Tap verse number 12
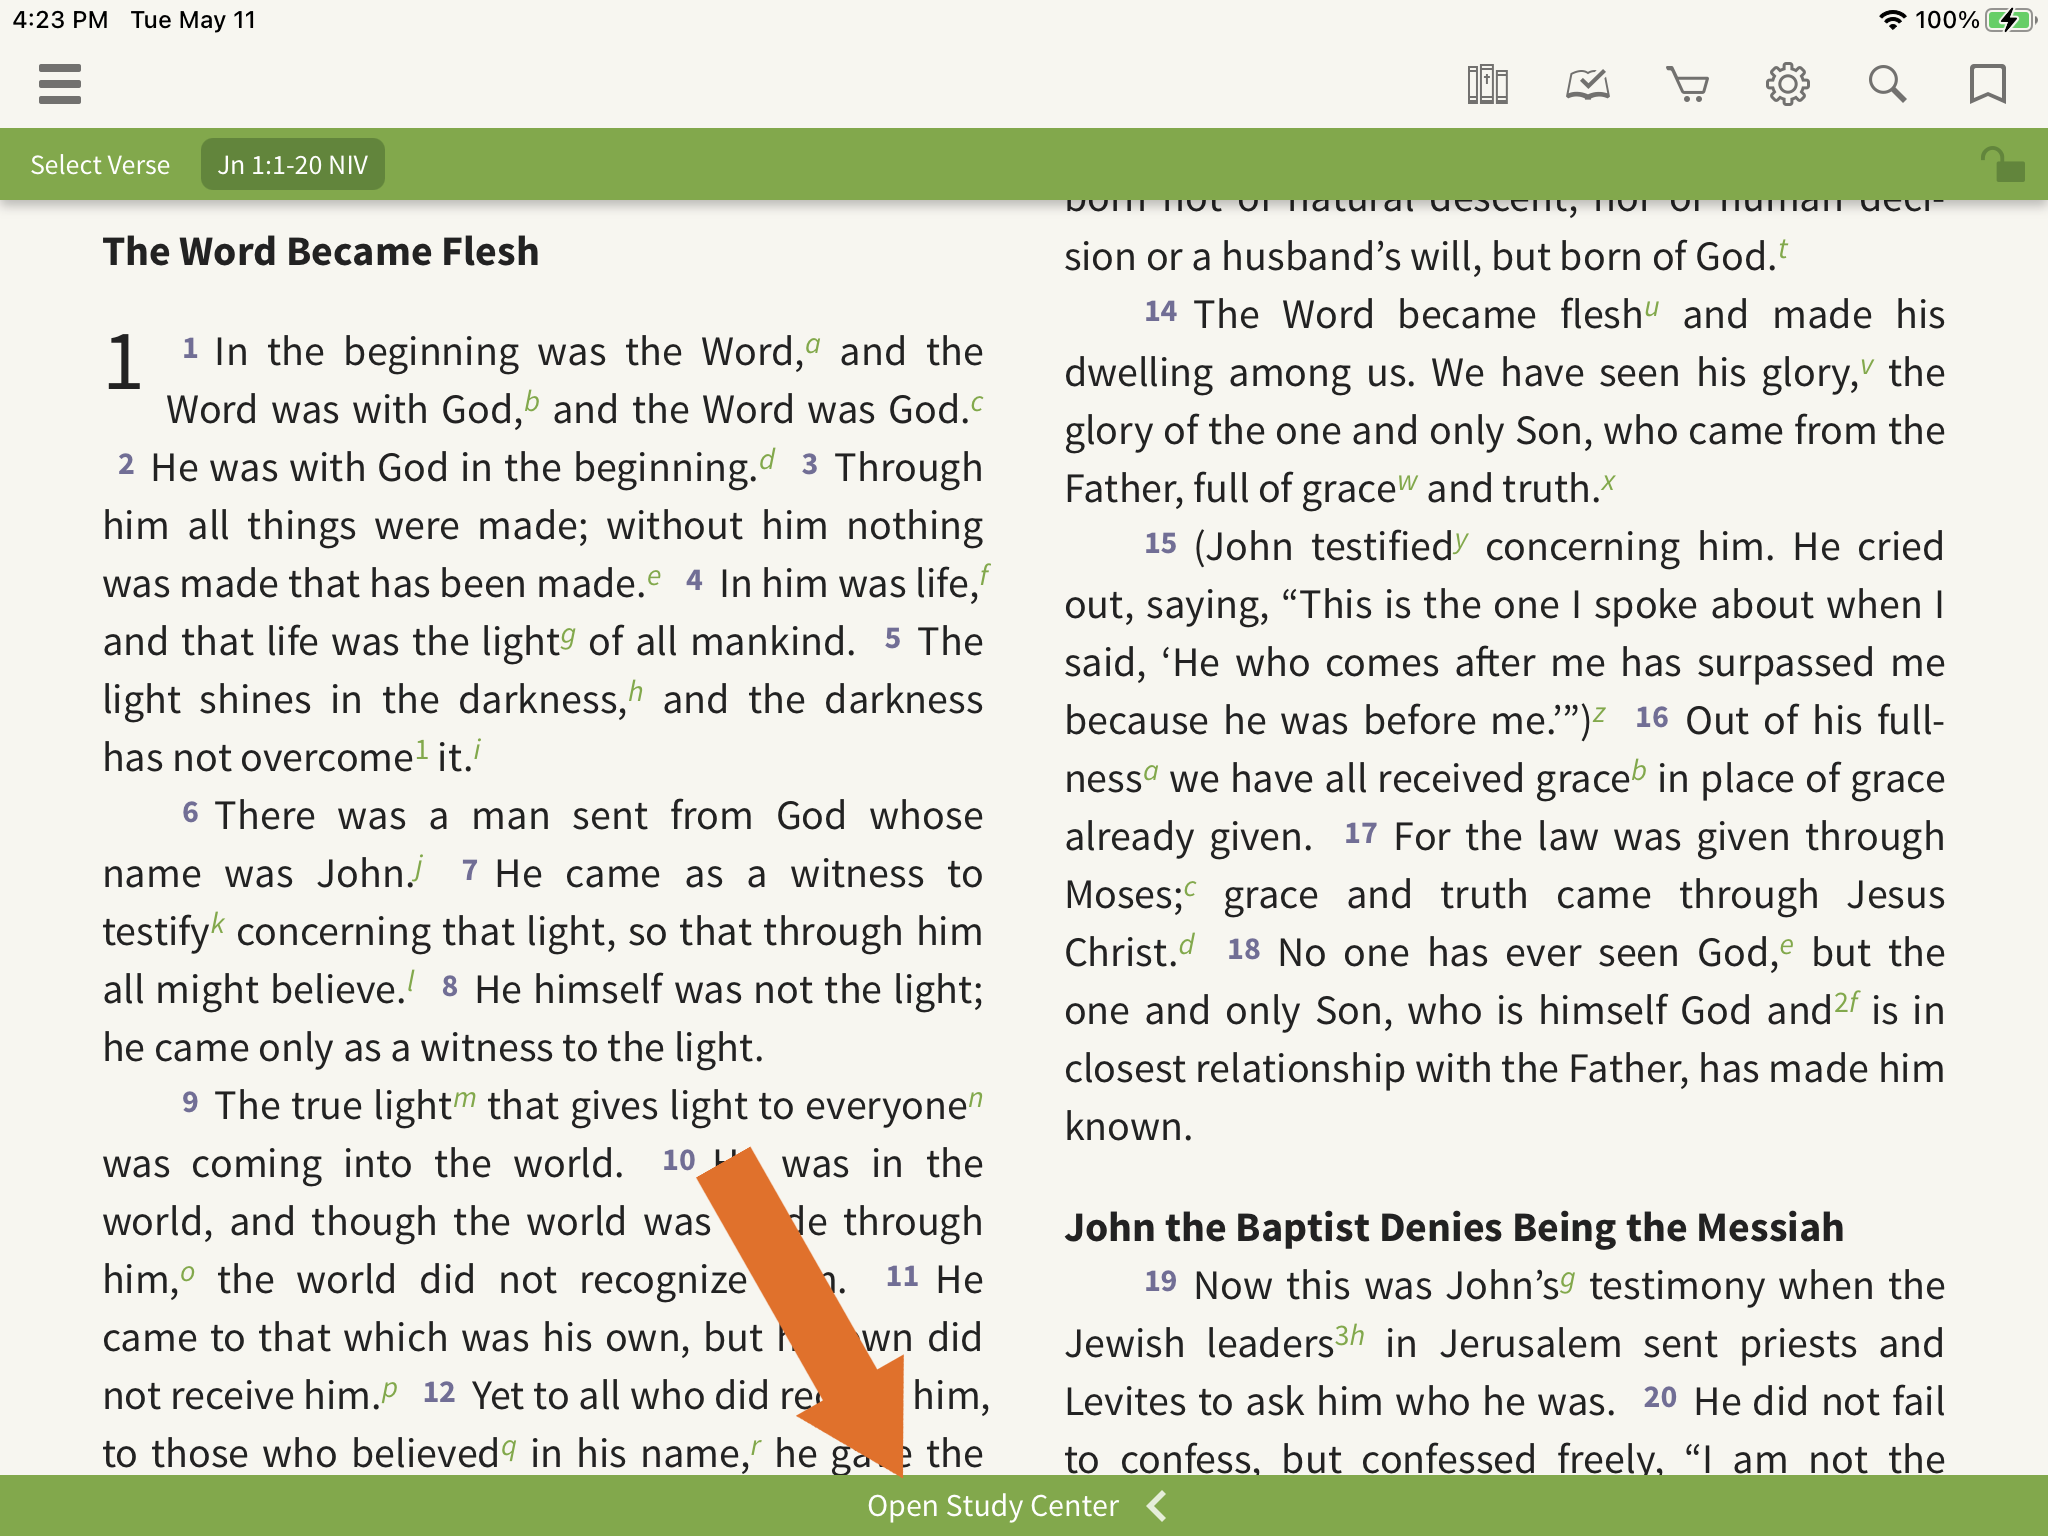 pyautogui.click(x=439, y=1392)
